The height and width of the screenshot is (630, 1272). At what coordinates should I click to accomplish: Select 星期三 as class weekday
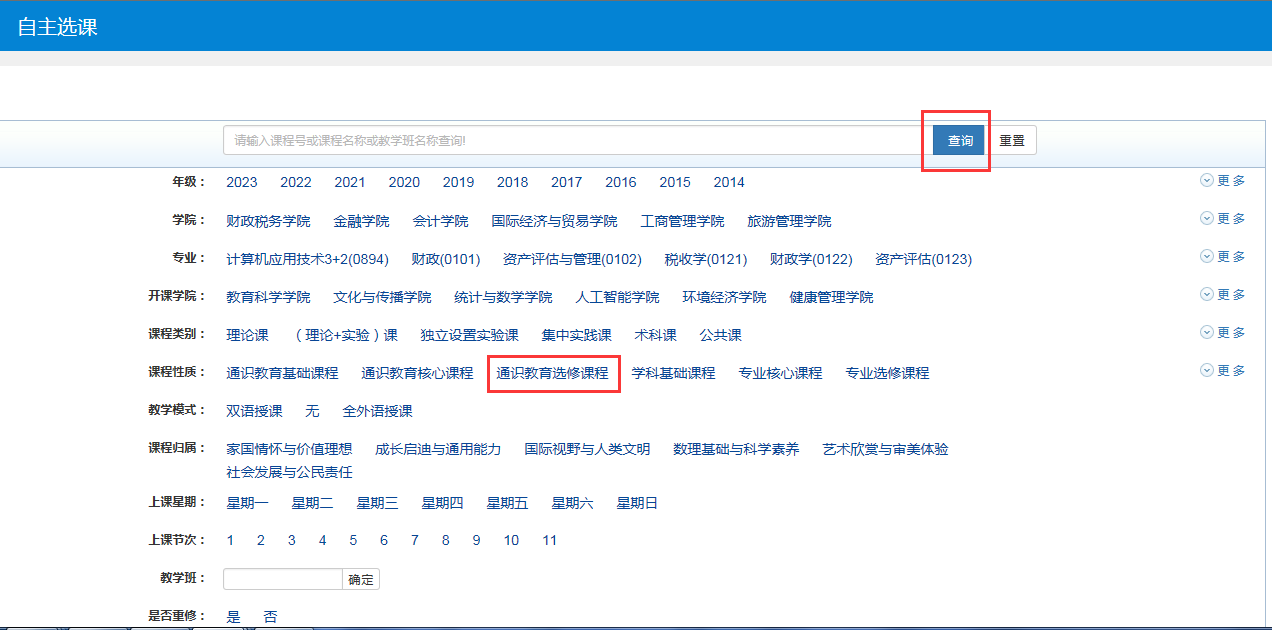point(377,503)
